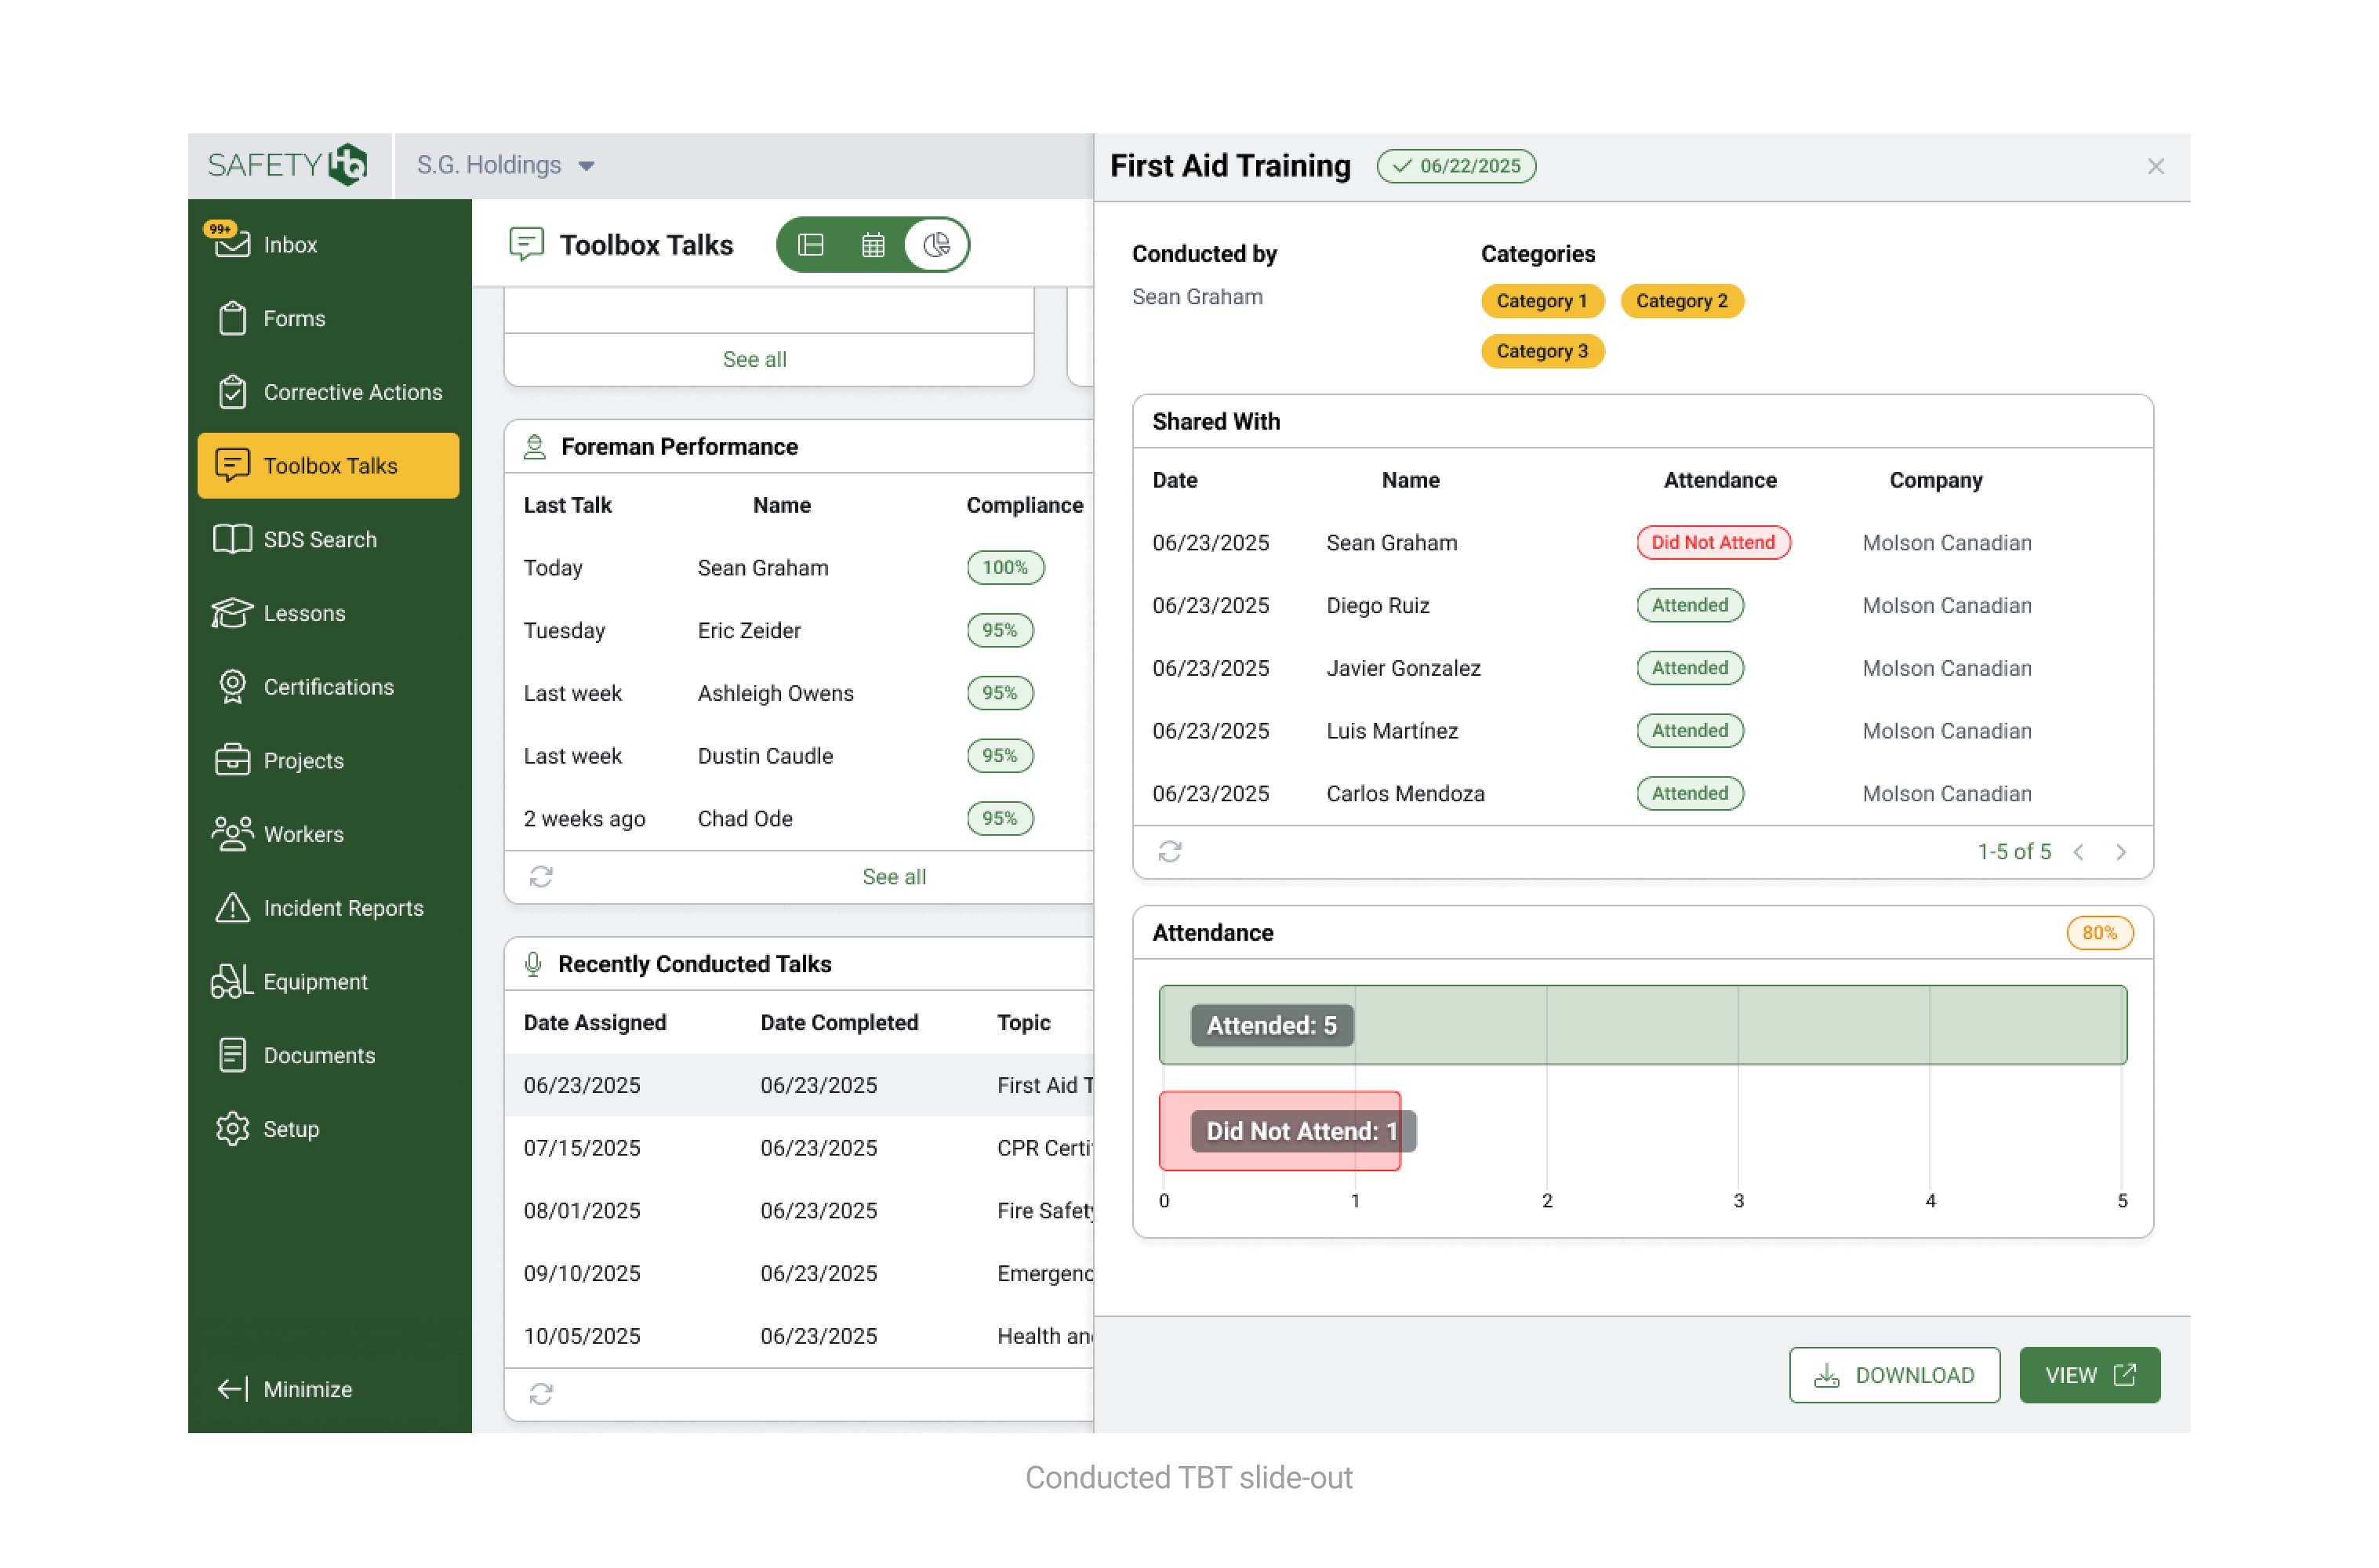Open the Inbox from the sidebar
The image size is (2379, 1568).
(289, 244)
